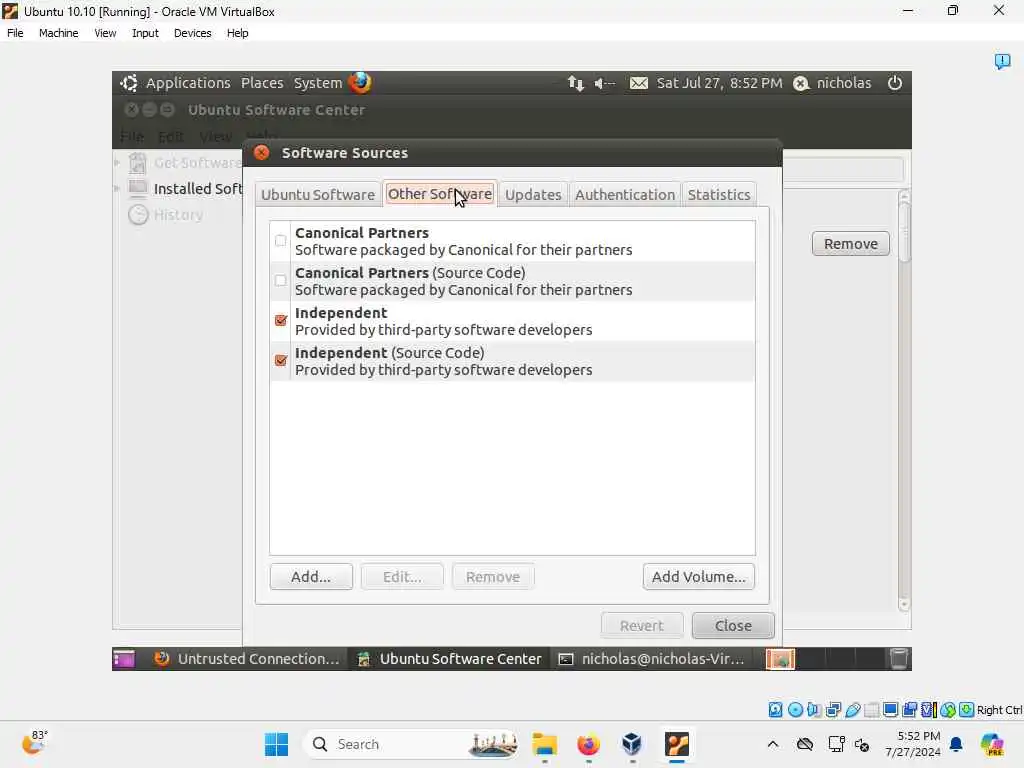Click the date and time in Ubuntu panel
The height and width of the screenshot is (768, 1024).
[x=719, y=83]
